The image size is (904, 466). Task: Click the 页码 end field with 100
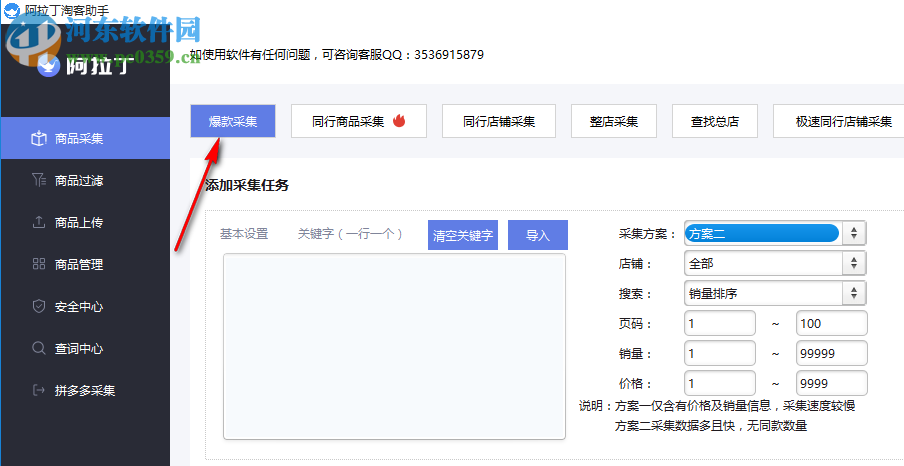click(x=832, y=324)
